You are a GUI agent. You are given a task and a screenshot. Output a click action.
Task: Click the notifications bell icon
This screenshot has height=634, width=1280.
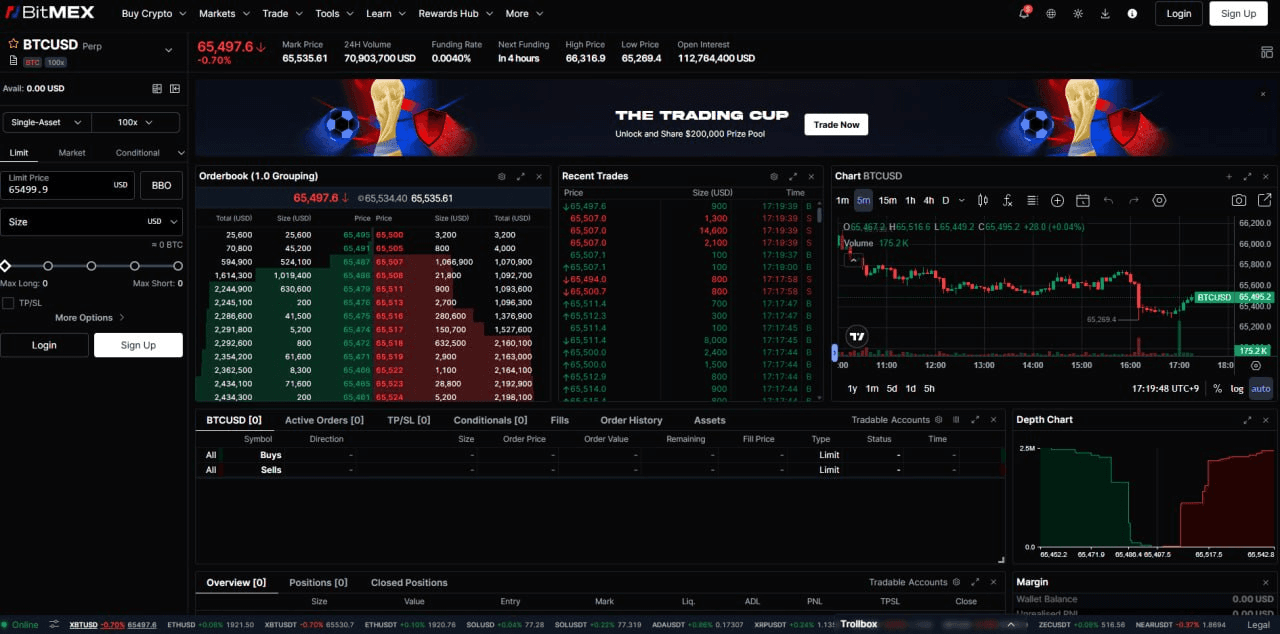(x=1024, y=13)
